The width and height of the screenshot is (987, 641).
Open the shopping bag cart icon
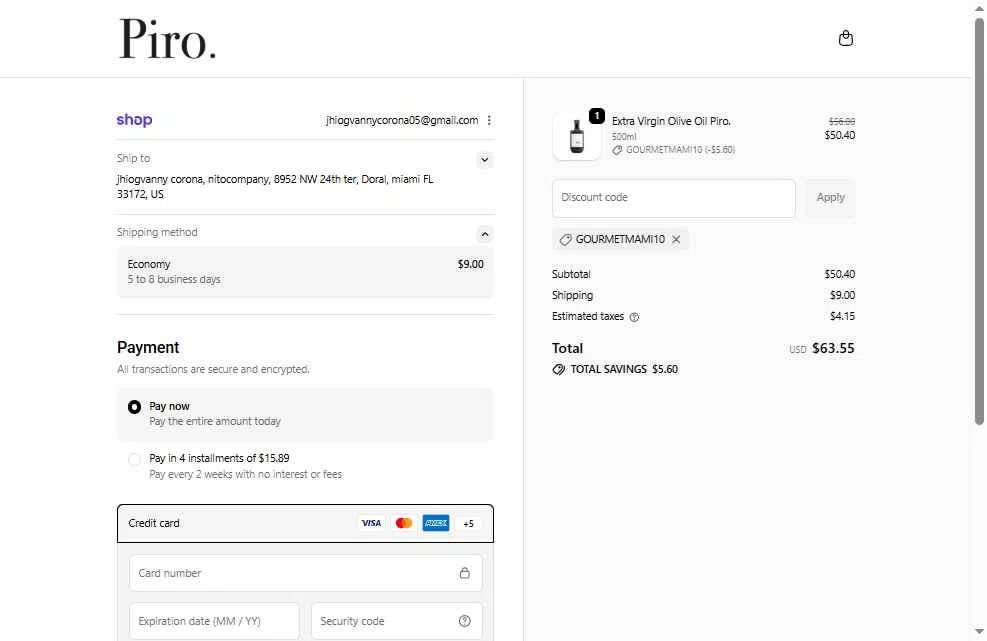pyautogui.click(x=845, y=38)
